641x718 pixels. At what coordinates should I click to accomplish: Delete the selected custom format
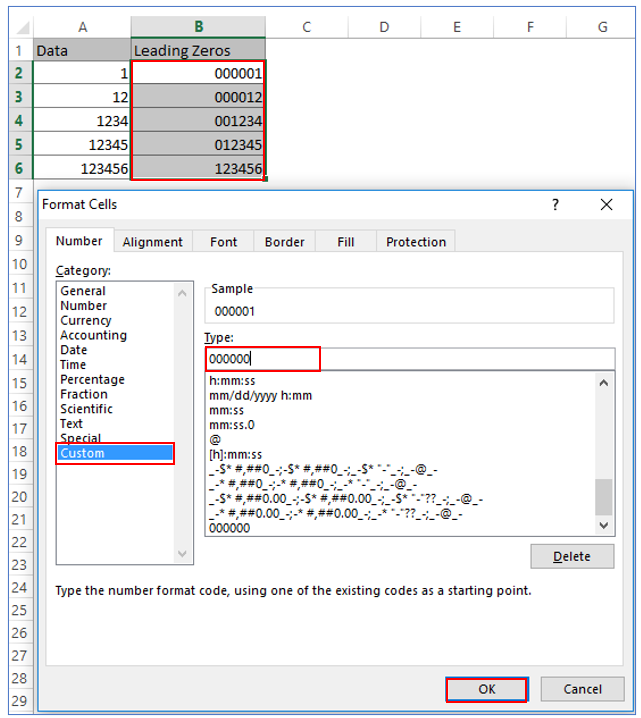pyautogui.click(x=571, y=556)
